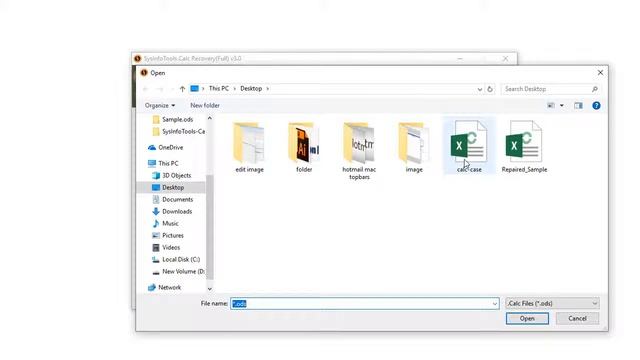
Task: Close the Open dialog
Action: [x=600, y=73]
